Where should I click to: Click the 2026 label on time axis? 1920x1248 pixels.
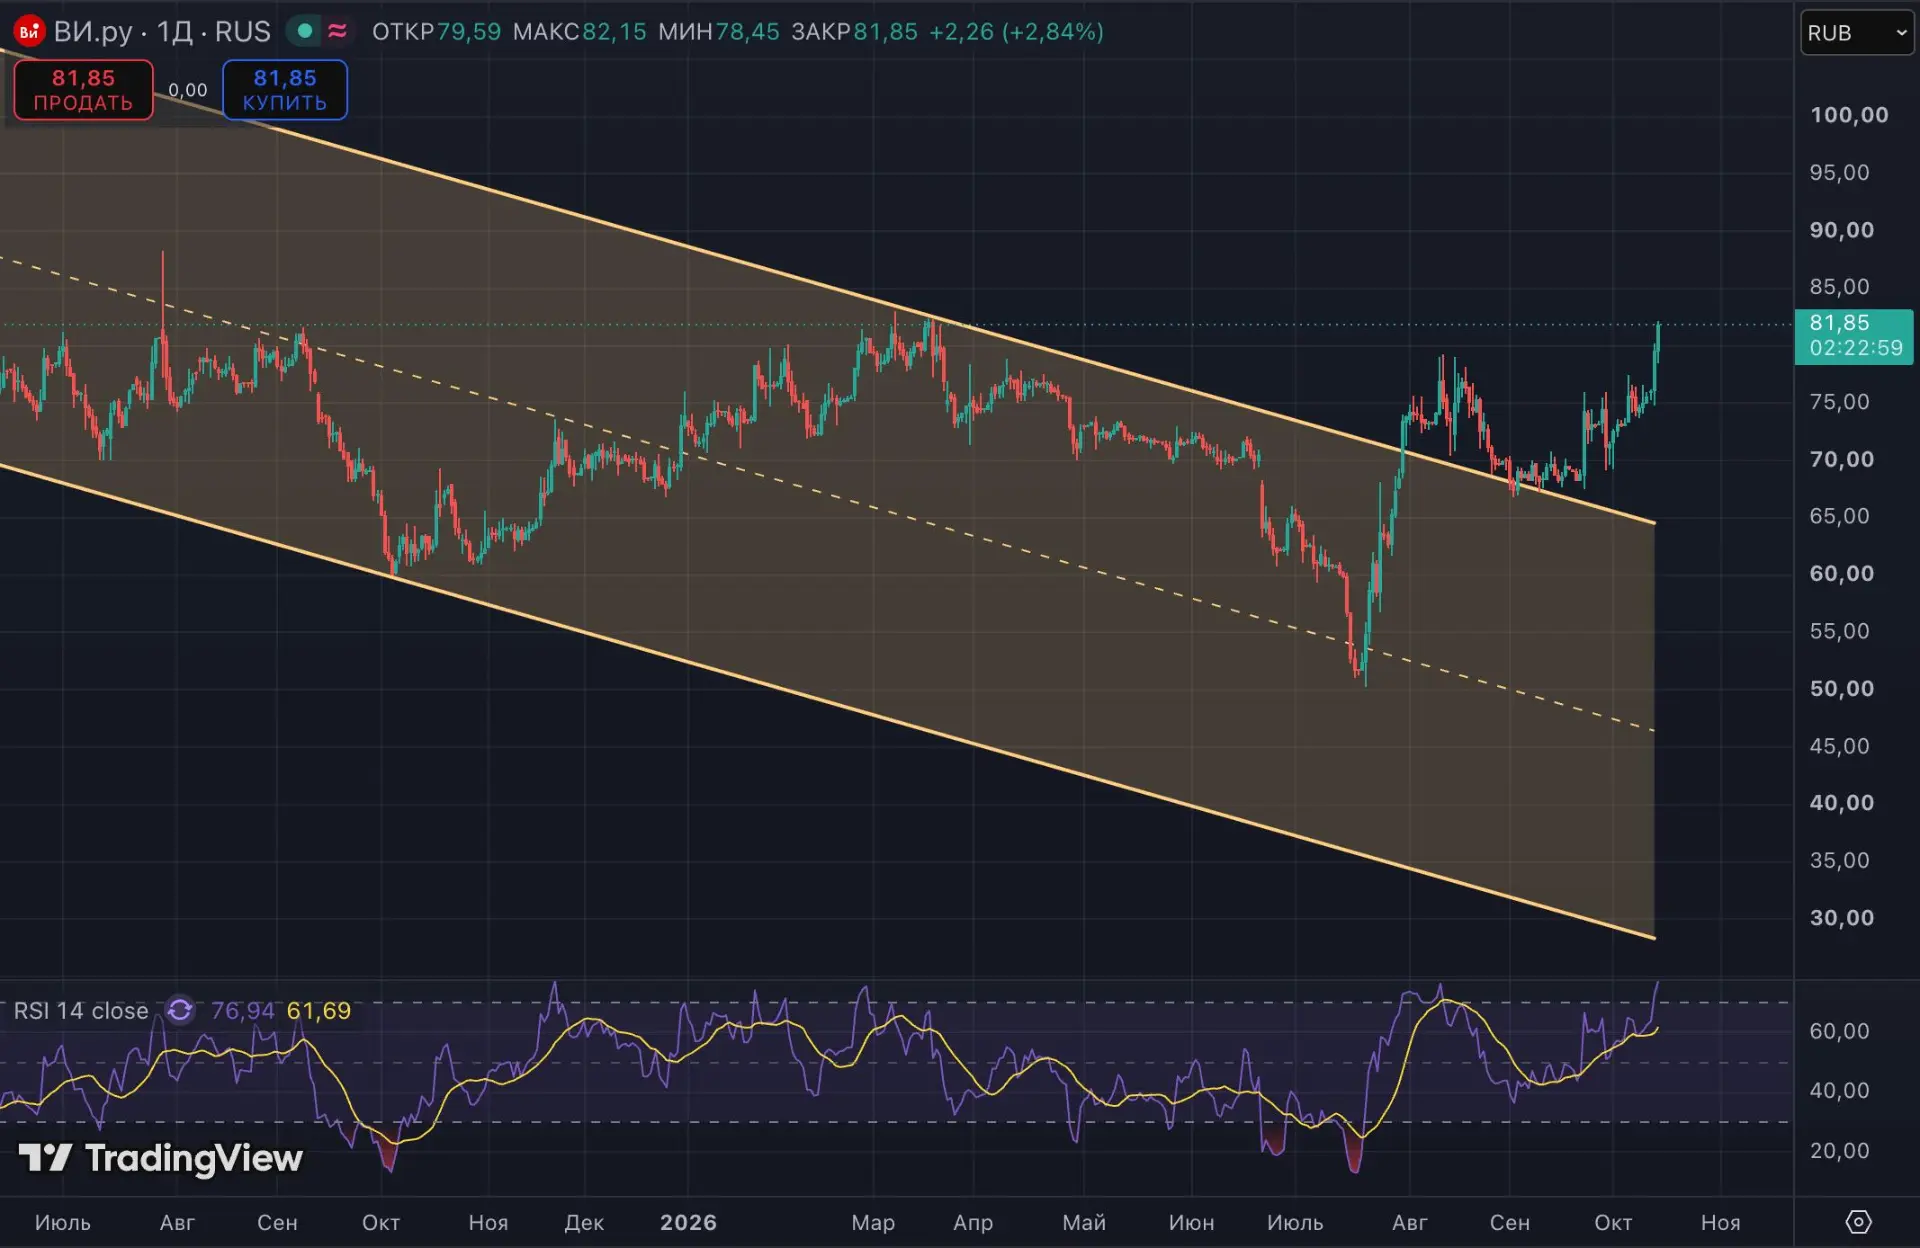[x=688, y=1222]
